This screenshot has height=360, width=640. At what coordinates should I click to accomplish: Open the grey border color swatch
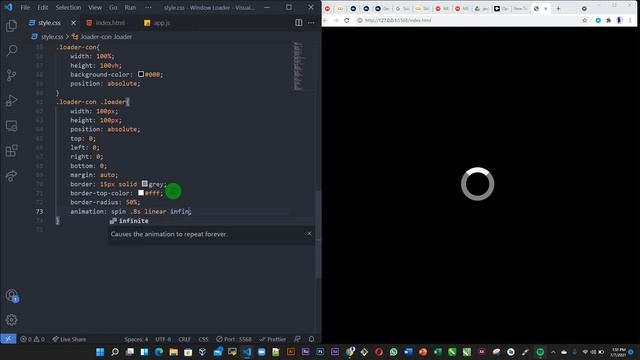click(144, 184)
